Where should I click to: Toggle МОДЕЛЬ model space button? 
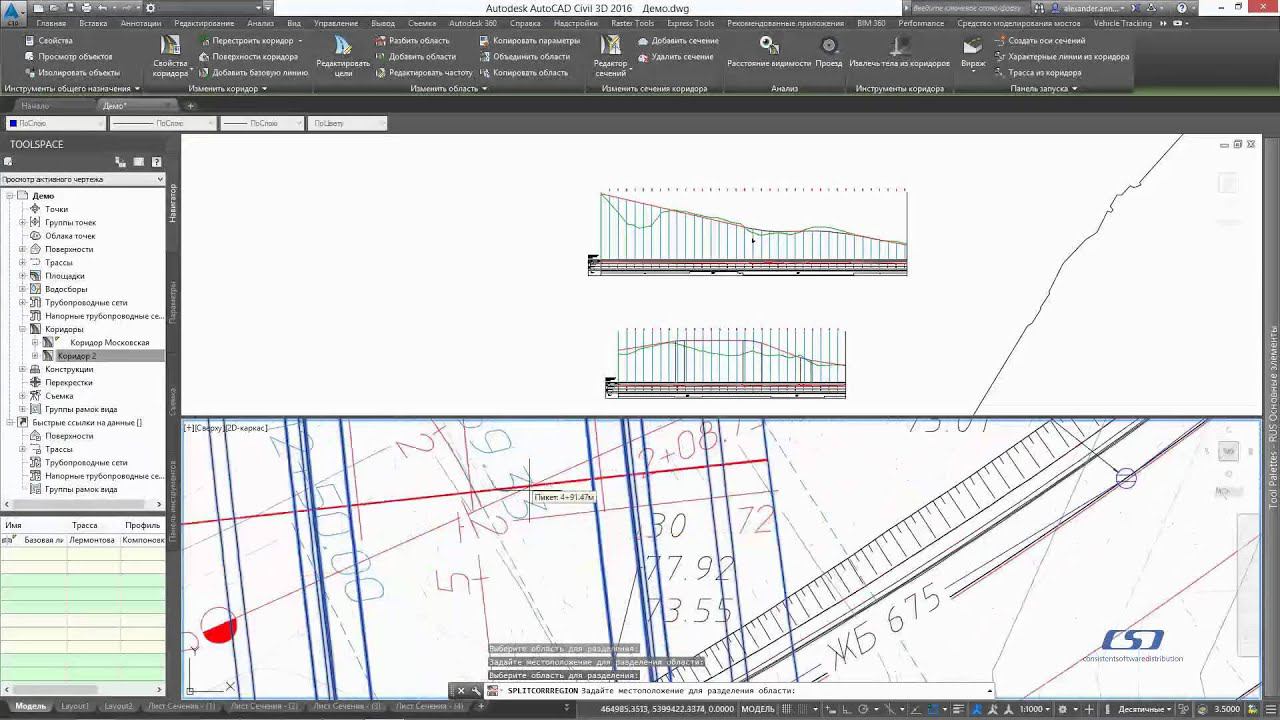(x=757, y=709)
